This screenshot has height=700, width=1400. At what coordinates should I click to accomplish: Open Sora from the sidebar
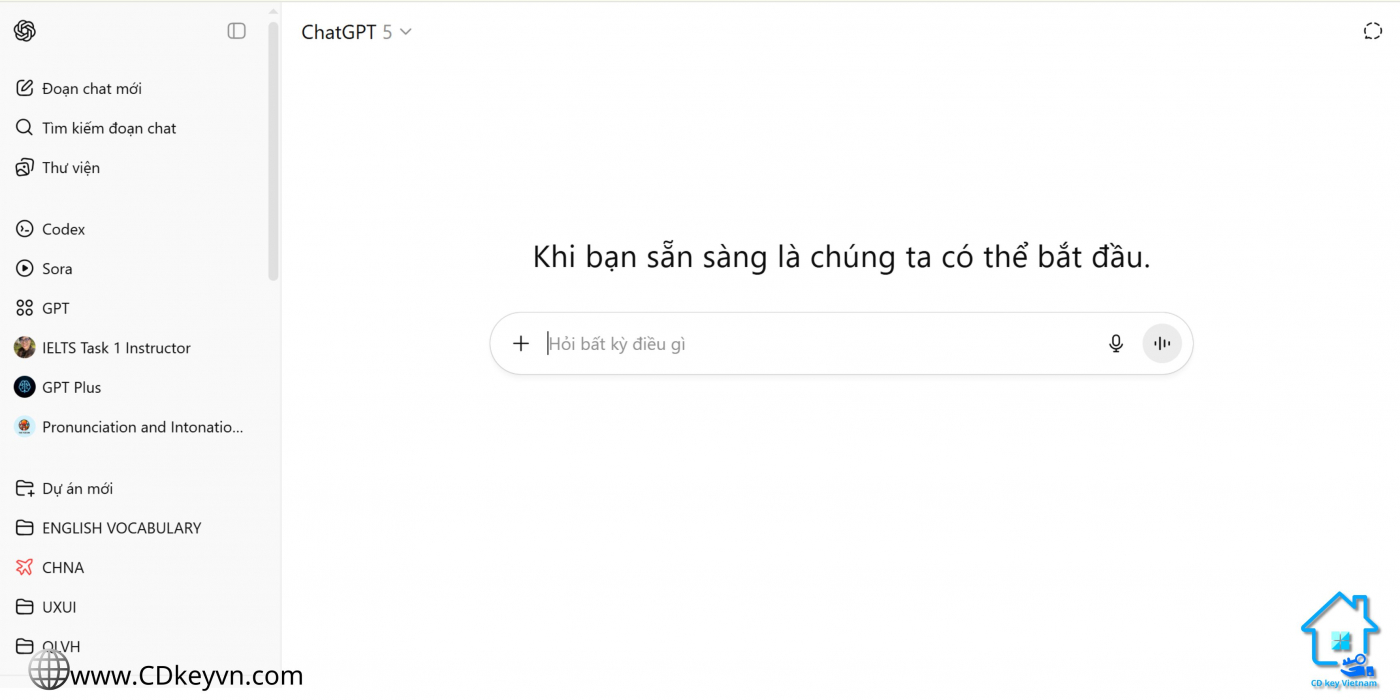point(57,269)
